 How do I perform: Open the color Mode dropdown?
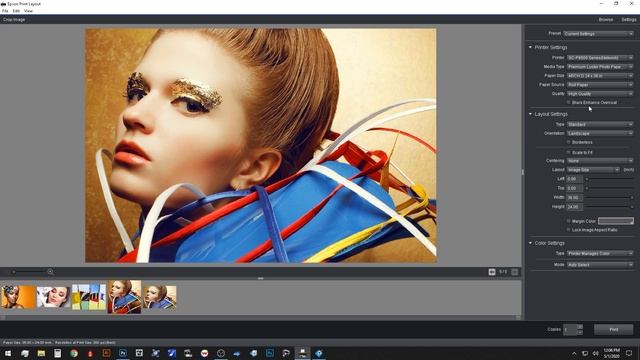click(x=600, y=265)
